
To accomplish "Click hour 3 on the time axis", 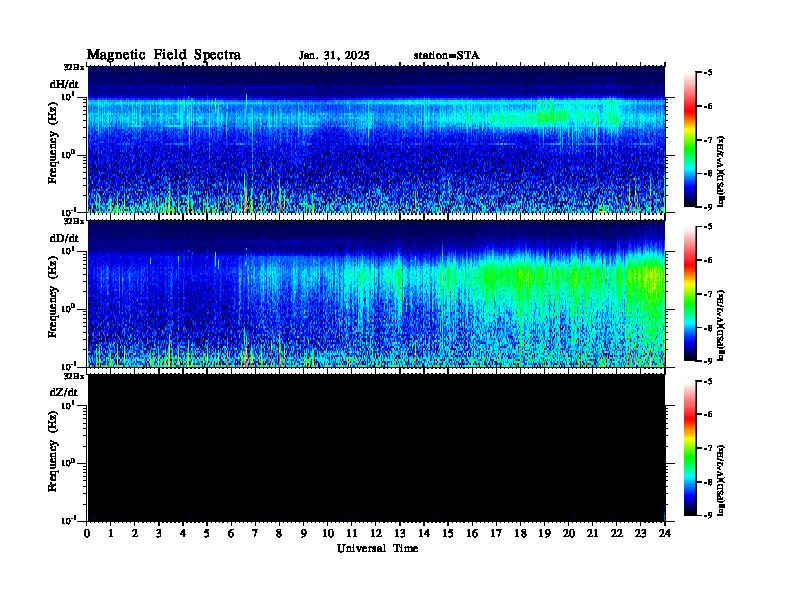I will 159,534.
